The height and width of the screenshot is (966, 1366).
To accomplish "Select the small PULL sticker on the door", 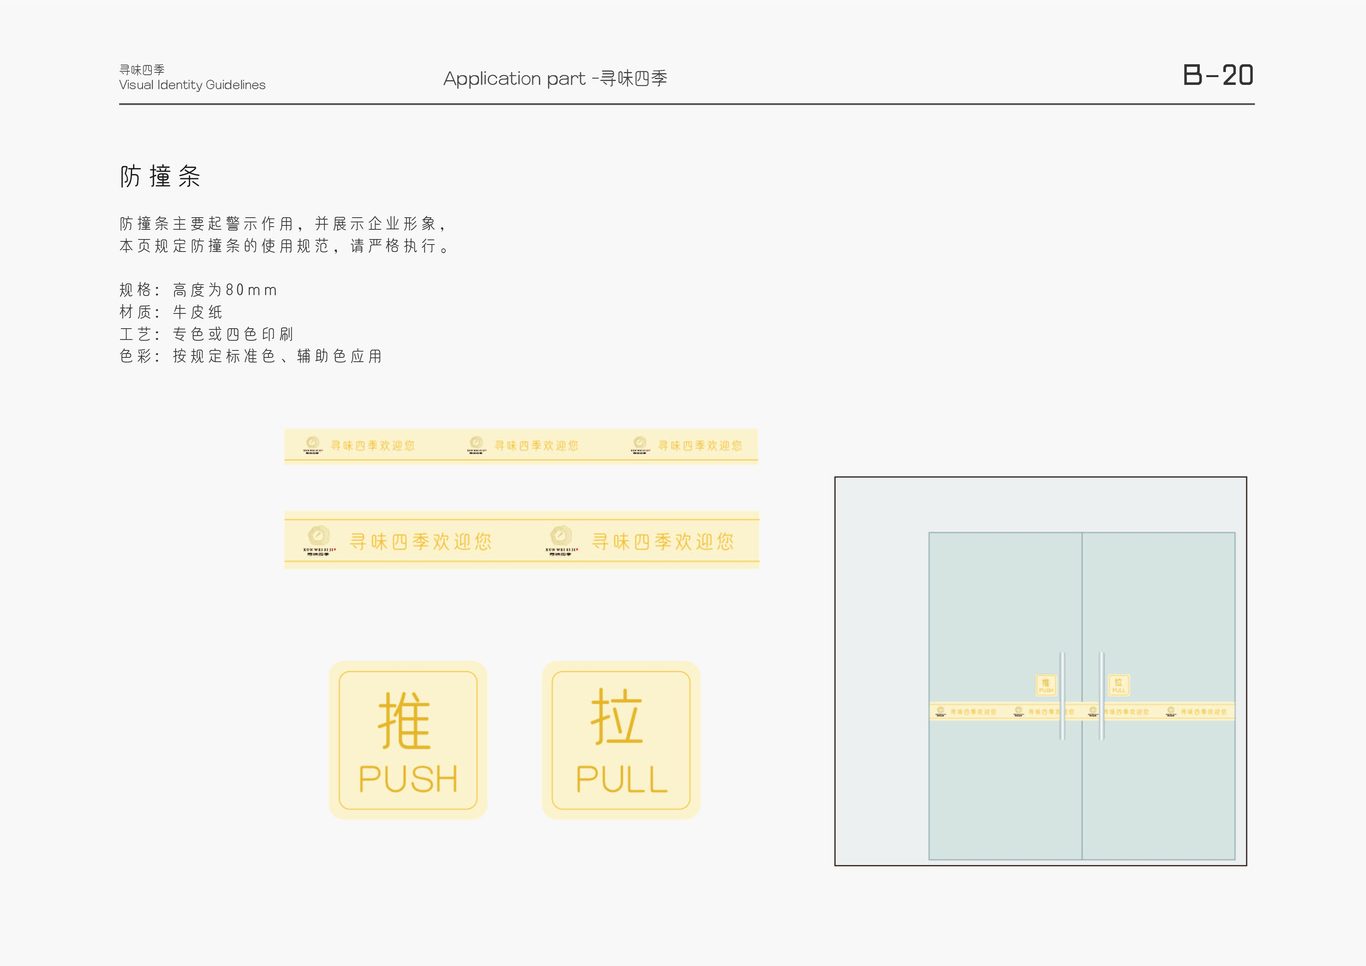I will point(1119,685).
